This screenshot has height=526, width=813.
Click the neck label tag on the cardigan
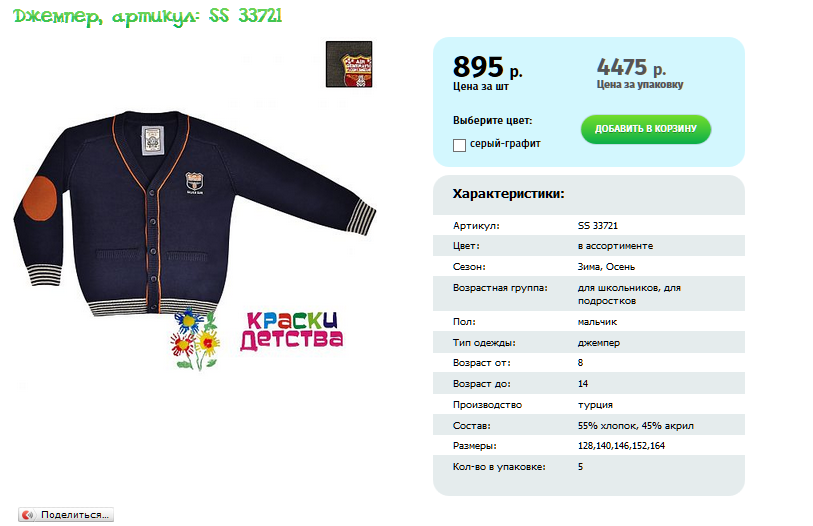click(x=152, y=141)
